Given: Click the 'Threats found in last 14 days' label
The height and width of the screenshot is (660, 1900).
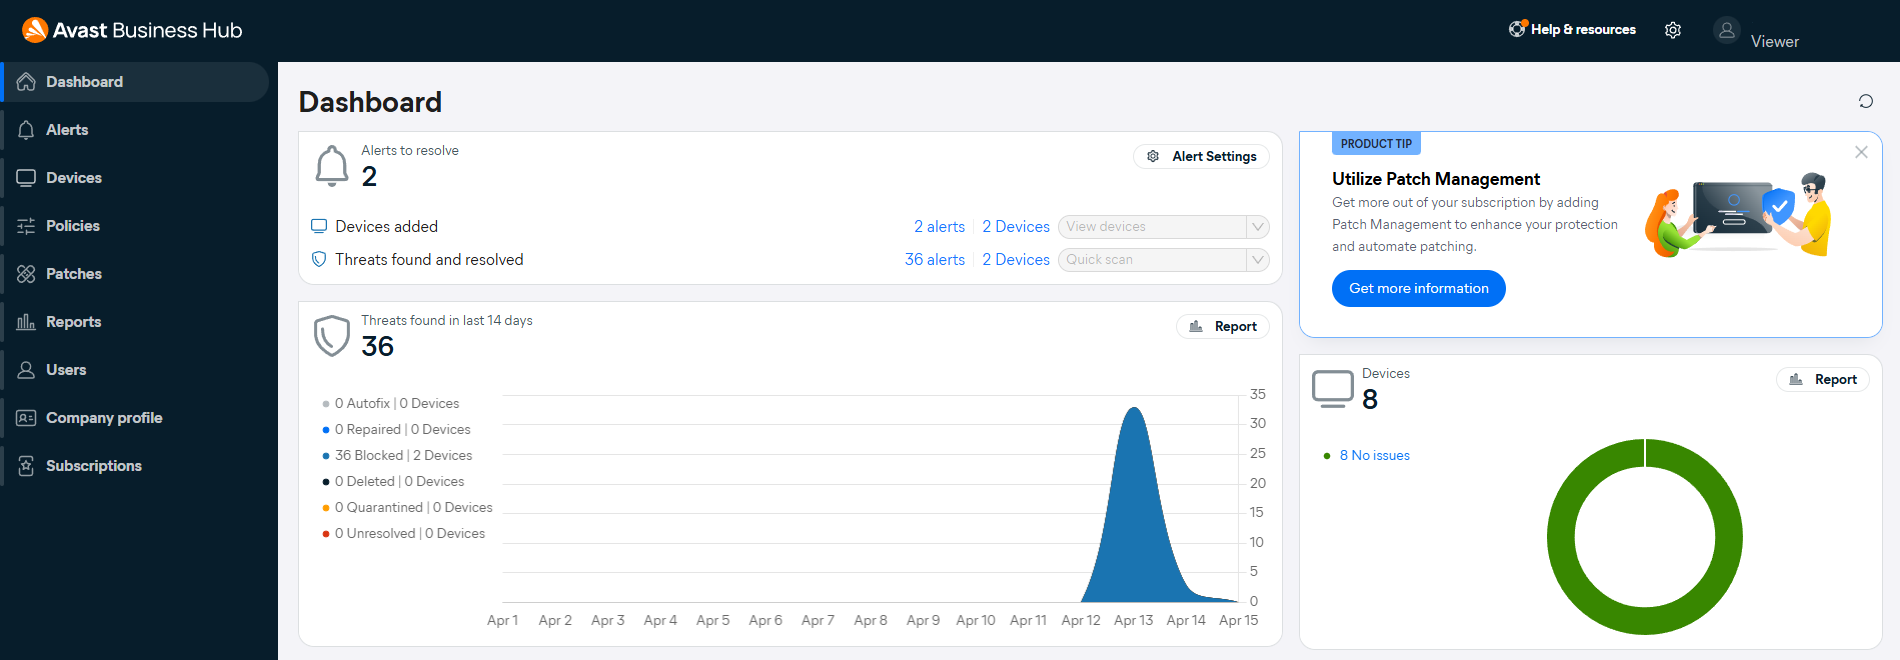Looking at the screenshot, I should tap(447, 320).
